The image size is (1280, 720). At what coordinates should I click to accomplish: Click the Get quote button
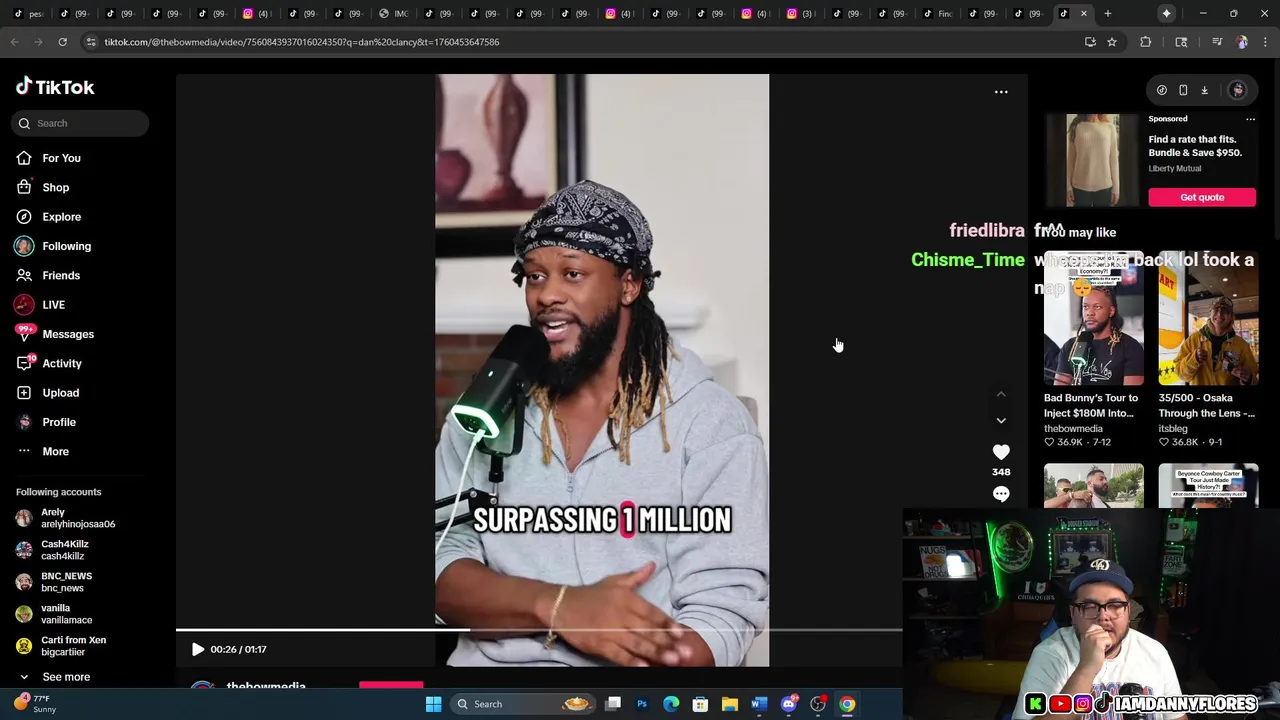point(1202,197)
